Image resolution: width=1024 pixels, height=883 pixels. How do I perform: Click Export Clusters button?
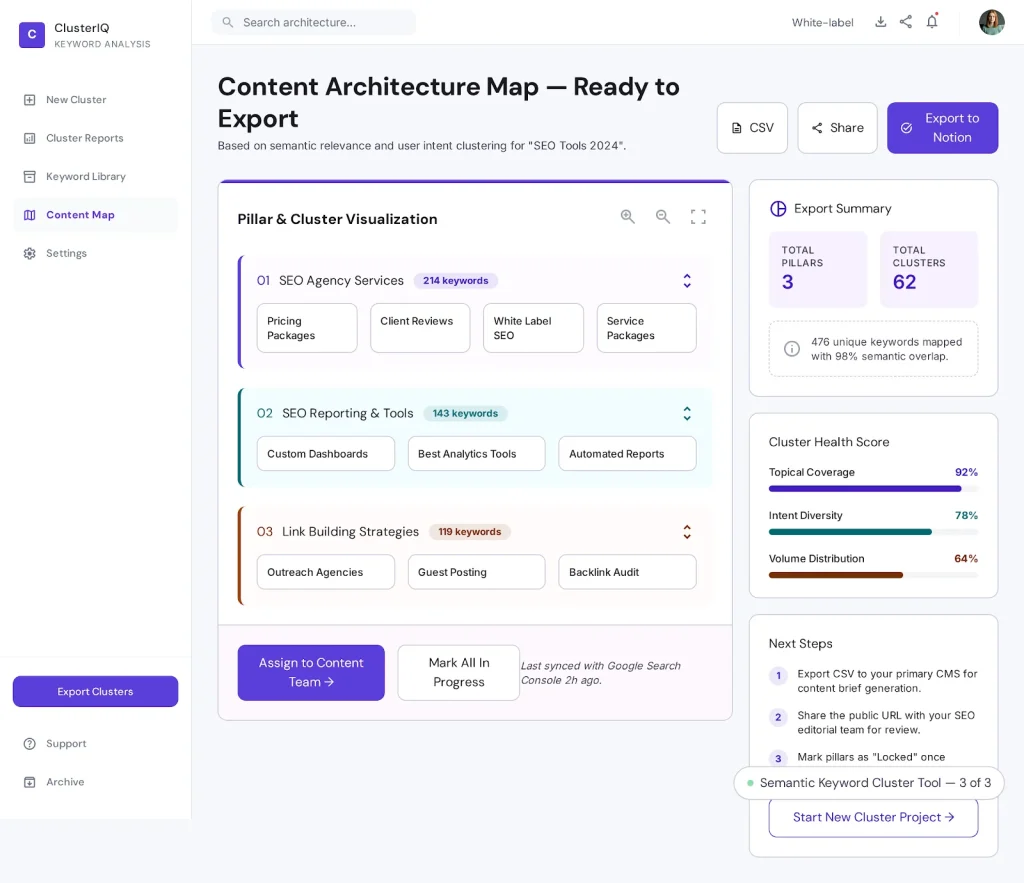[x=95, y=692]
